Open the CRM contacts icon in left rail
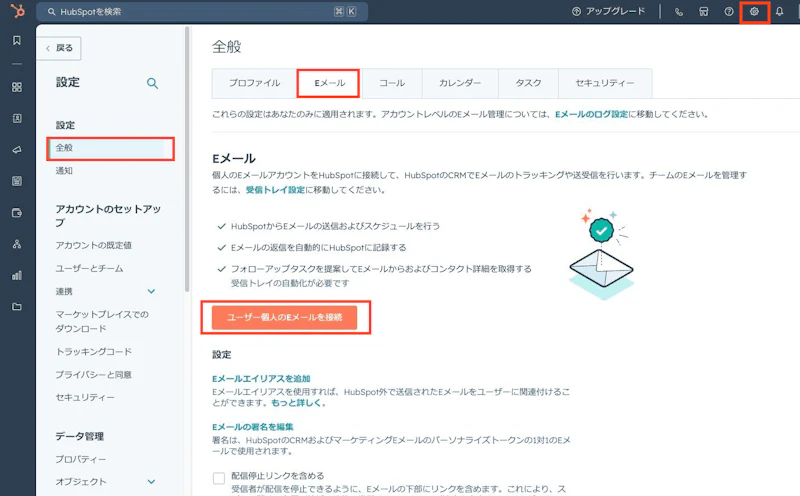 [17, 118]
